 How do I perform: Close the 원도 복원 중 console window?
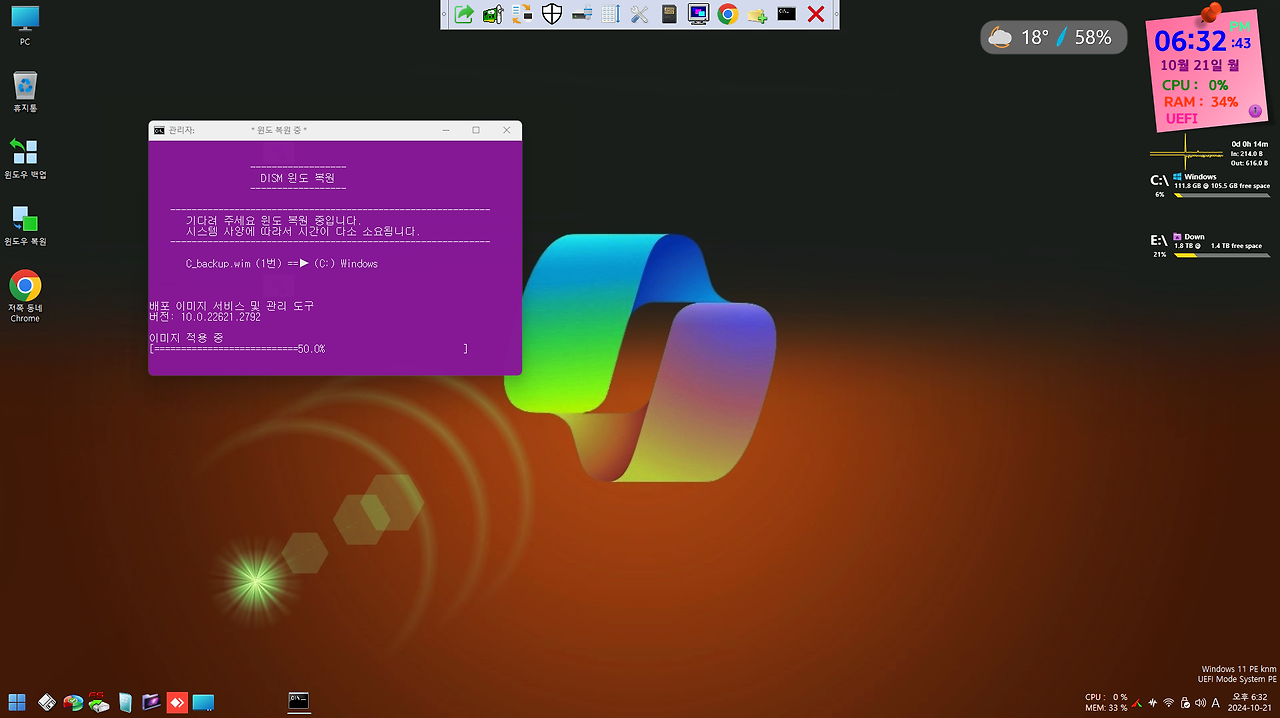pyautogui.click(x=507, y=130)
